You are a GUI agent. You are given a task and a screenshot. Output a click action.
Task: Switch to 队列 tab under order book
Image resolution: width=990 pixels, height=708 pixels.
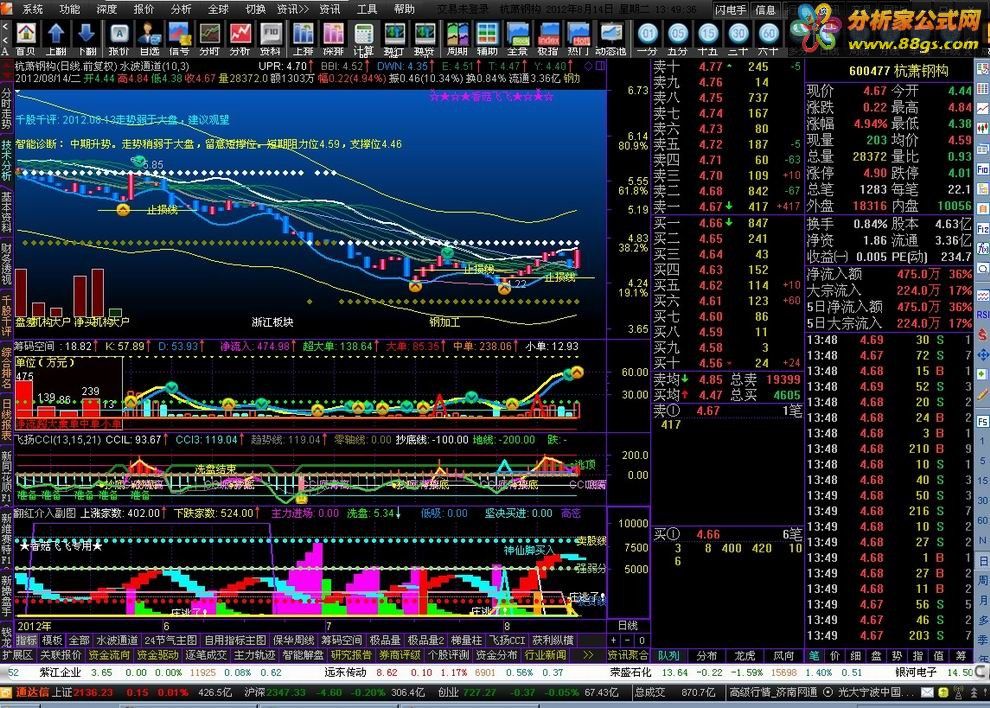[669, 656]
